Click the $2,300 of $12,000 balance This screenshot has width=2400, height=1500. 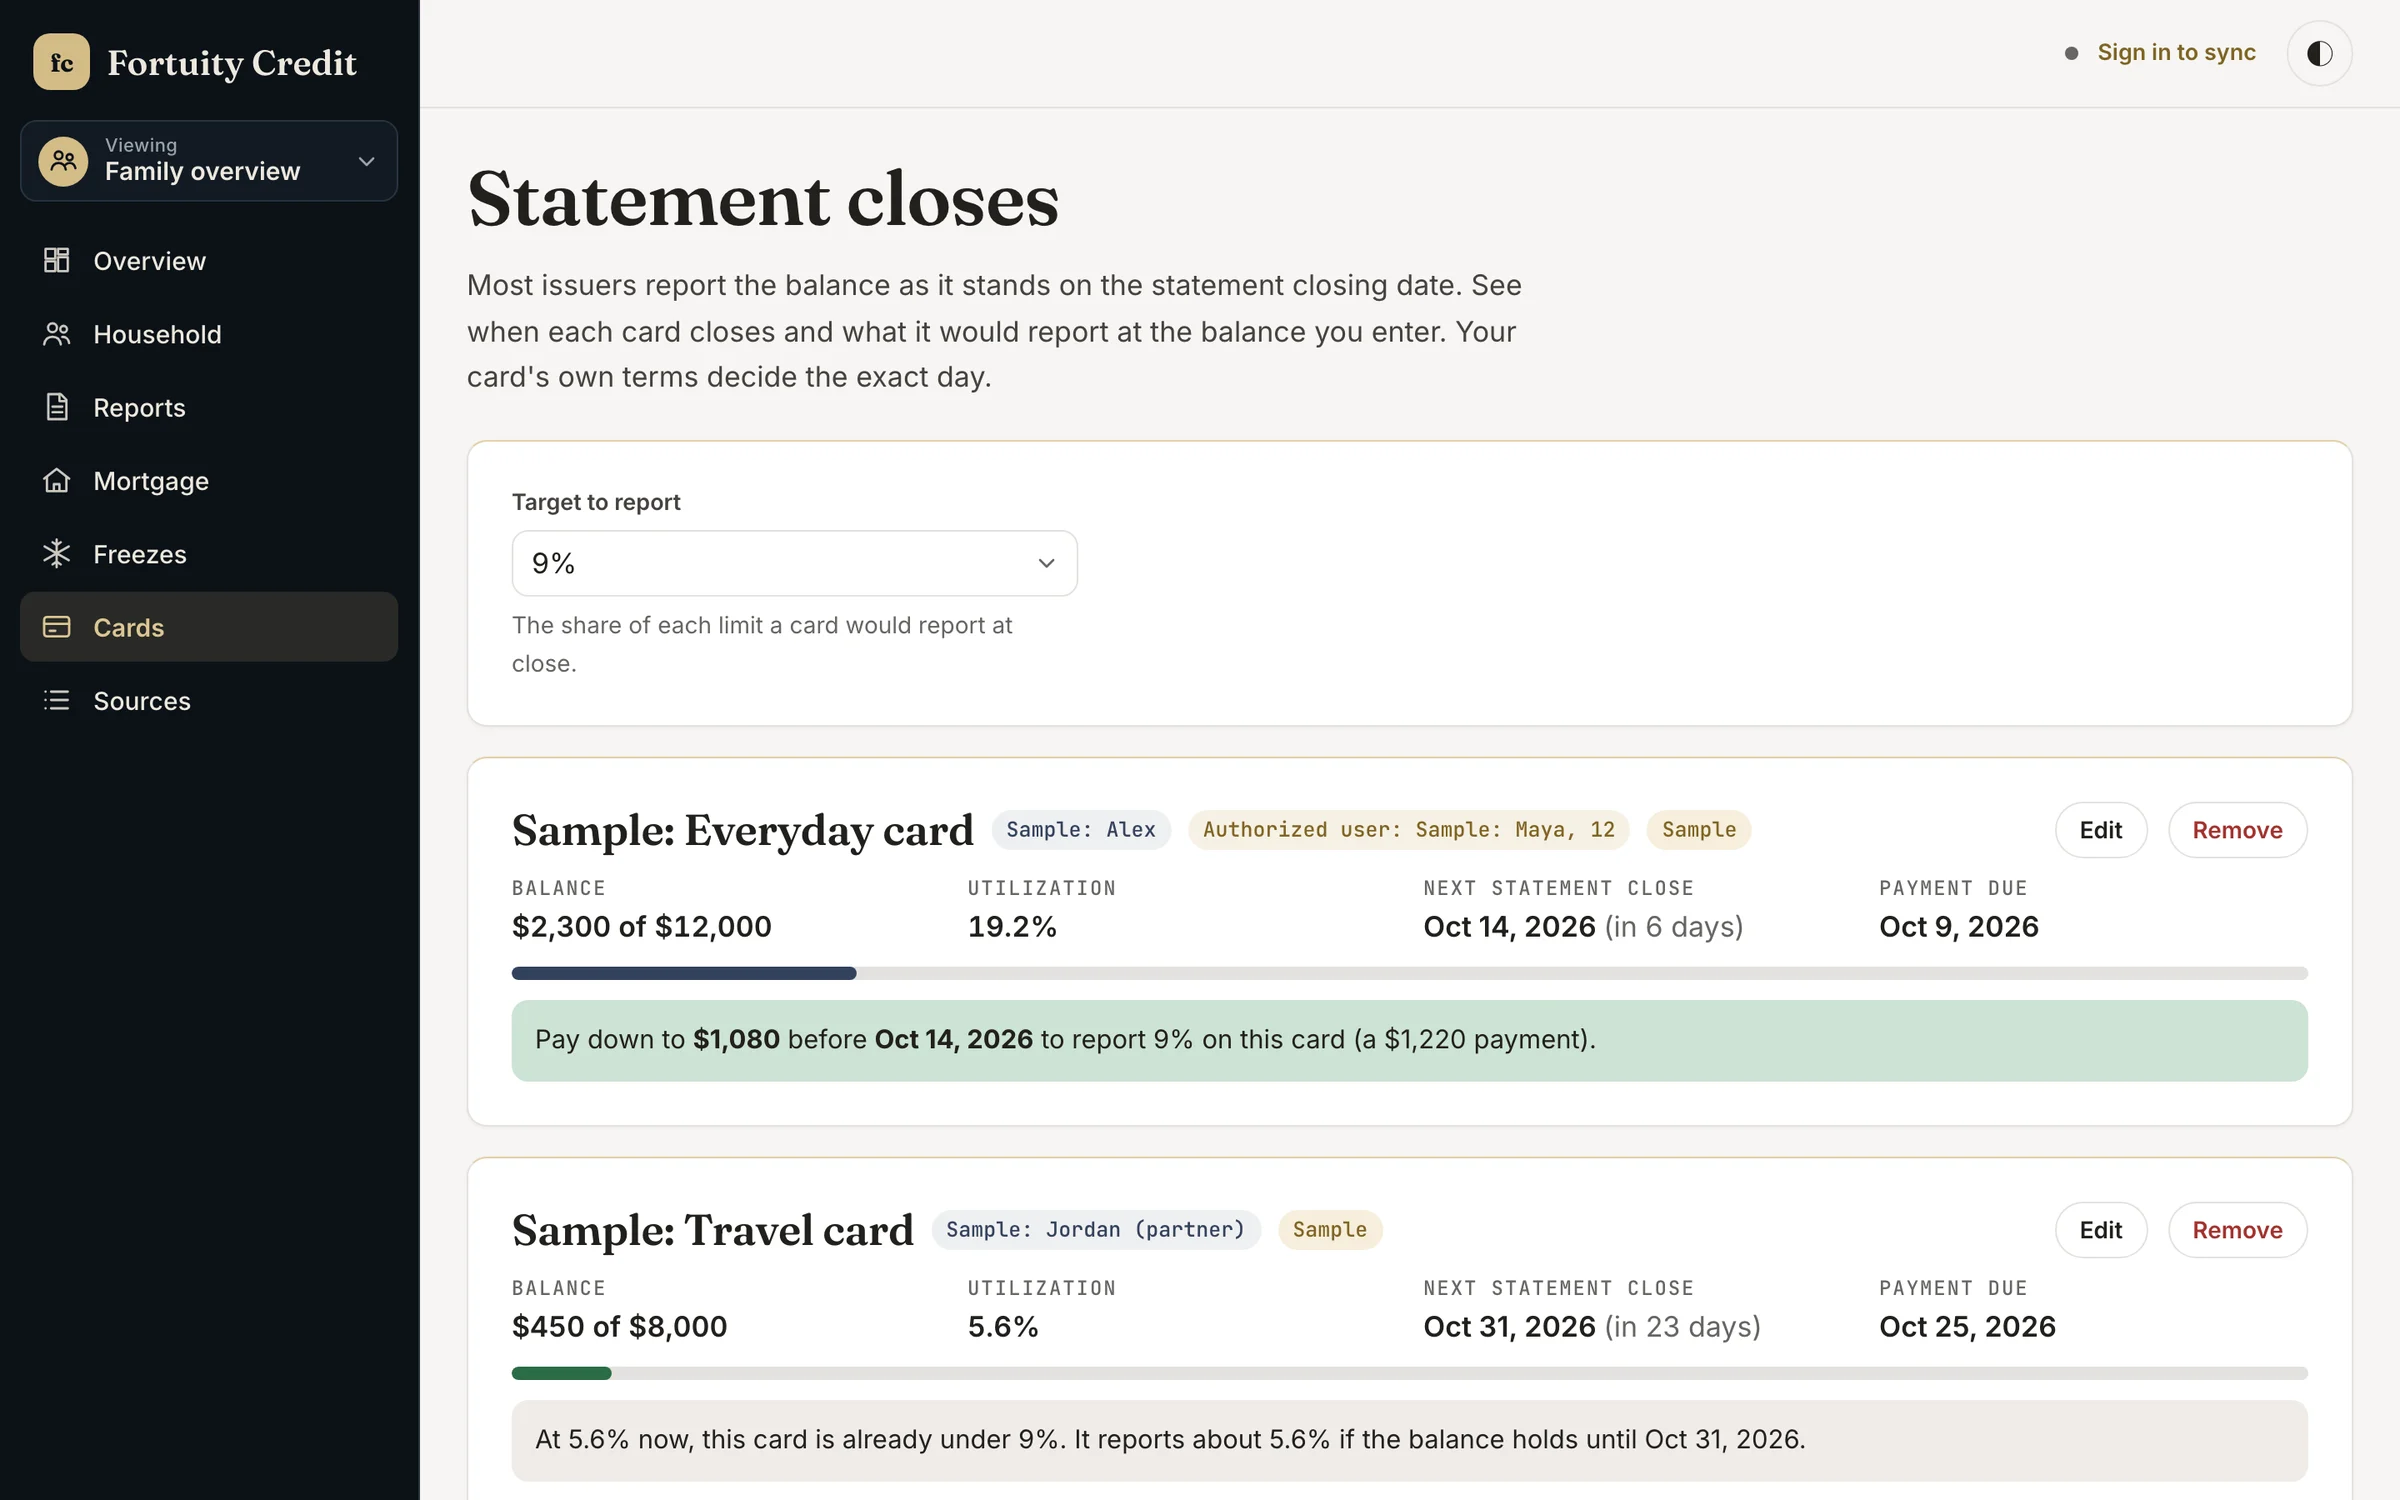(642, 926)
